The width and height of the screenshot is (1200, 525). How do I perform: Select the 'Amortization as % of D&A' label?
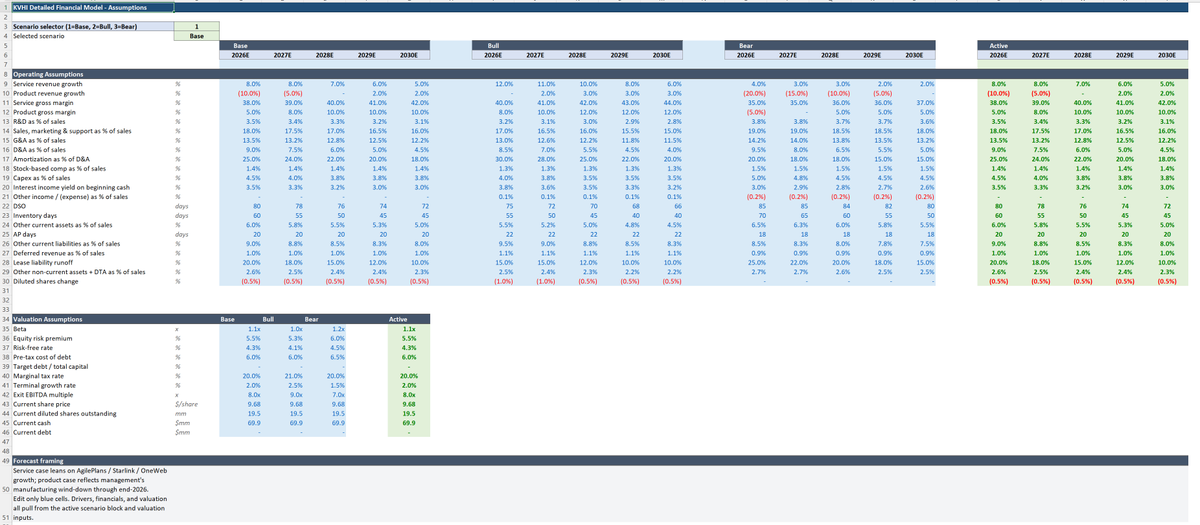click(x=49, y=158)
